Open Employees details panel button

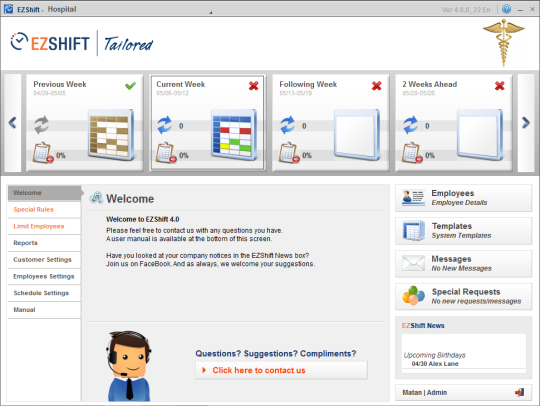point(464,198)
